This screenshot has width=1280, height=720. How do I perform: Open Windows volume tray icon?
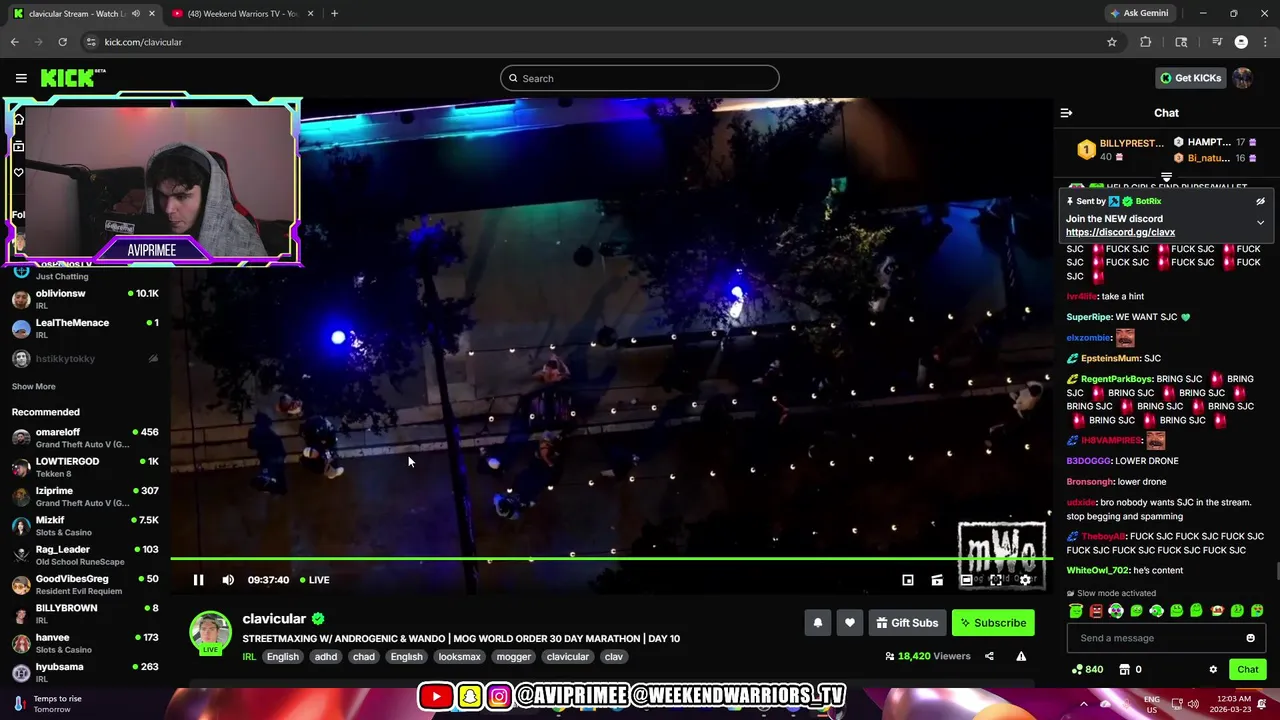click(1192, 704)
